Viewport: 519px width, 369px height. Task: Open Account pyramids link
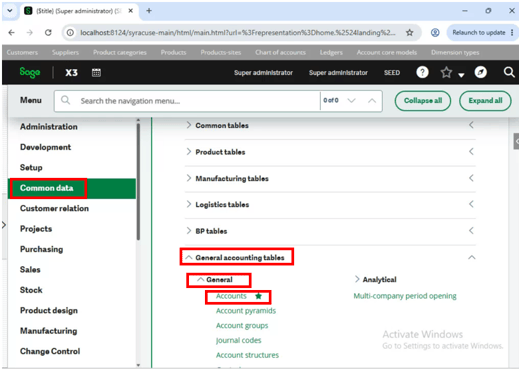pos(246,311)
